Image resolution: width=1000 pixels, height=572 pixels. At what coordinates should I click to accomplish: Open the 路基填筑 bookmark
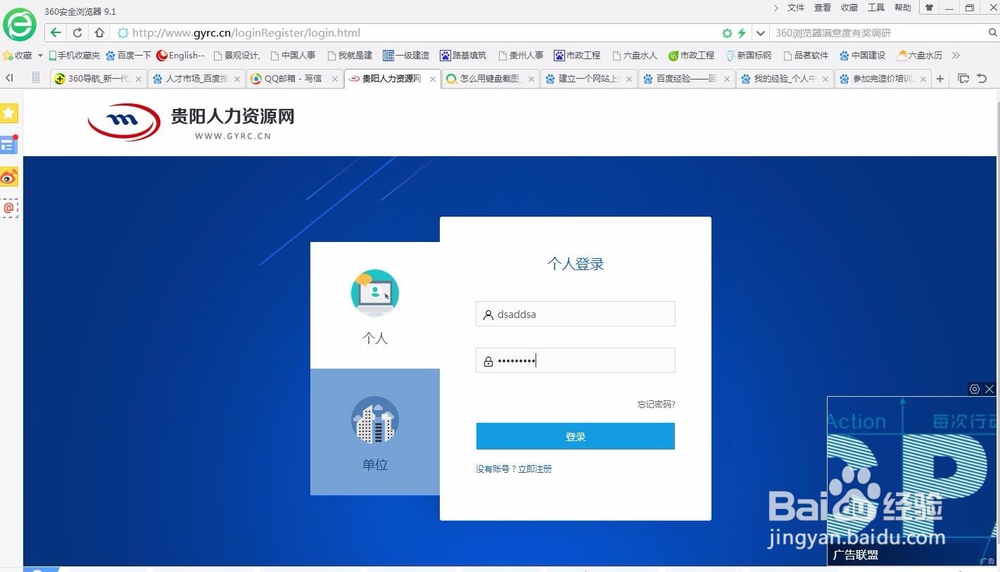tap(463, 55)
